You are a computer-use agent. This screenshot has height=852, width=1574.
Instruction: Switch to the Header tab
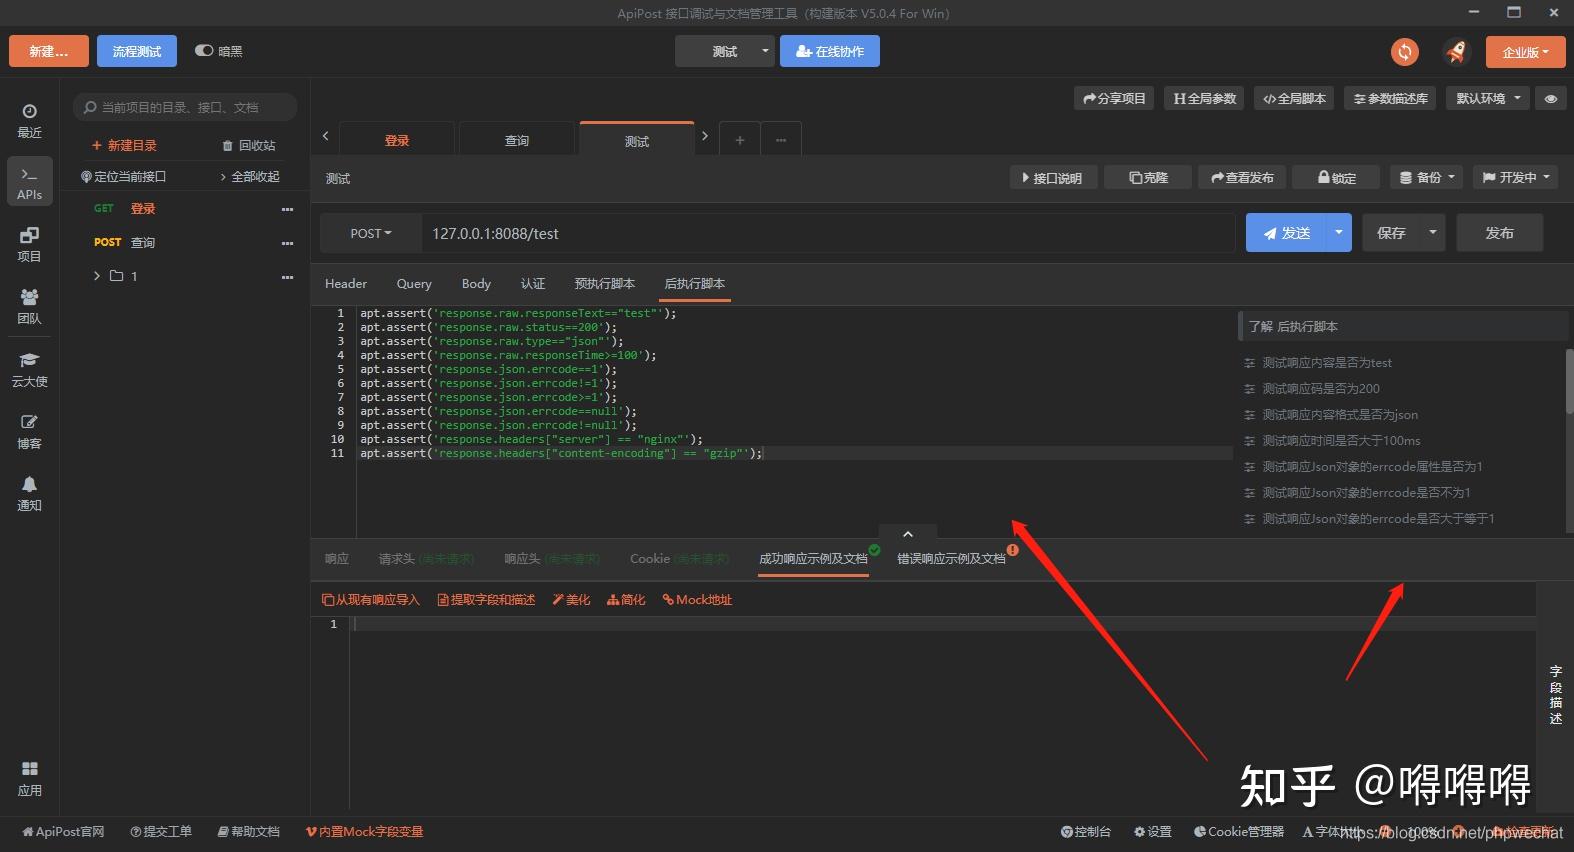point(346,284)
